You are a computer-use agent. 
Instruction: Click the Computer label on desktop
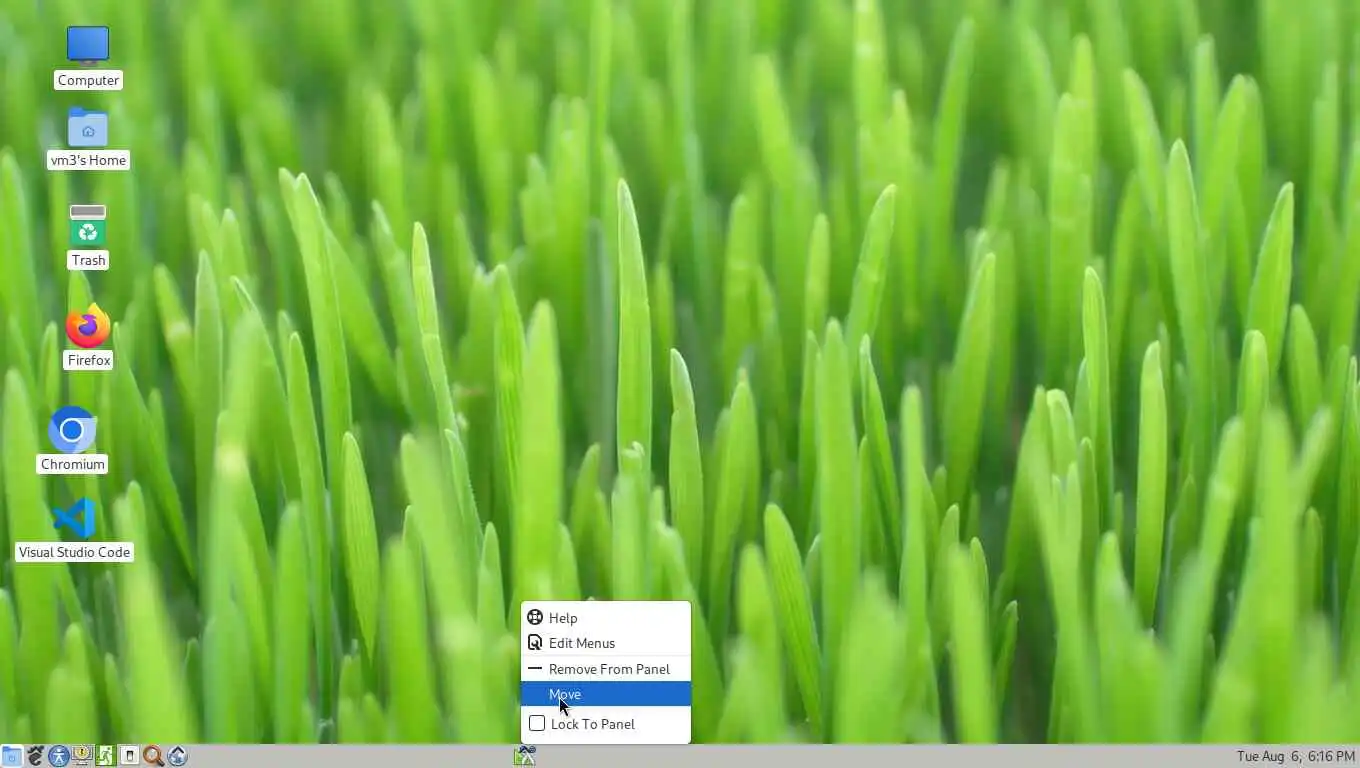tap(88, 80)
